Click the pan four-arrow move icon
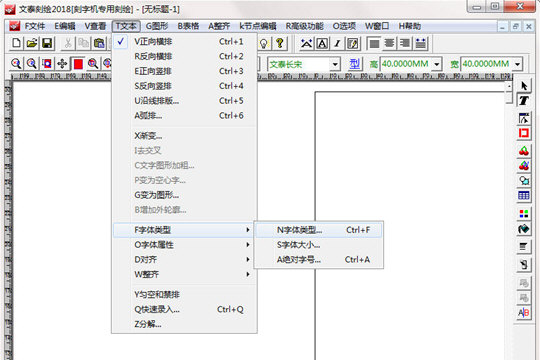The width and height of the screenshot is (540, 360). pos(62,63)
